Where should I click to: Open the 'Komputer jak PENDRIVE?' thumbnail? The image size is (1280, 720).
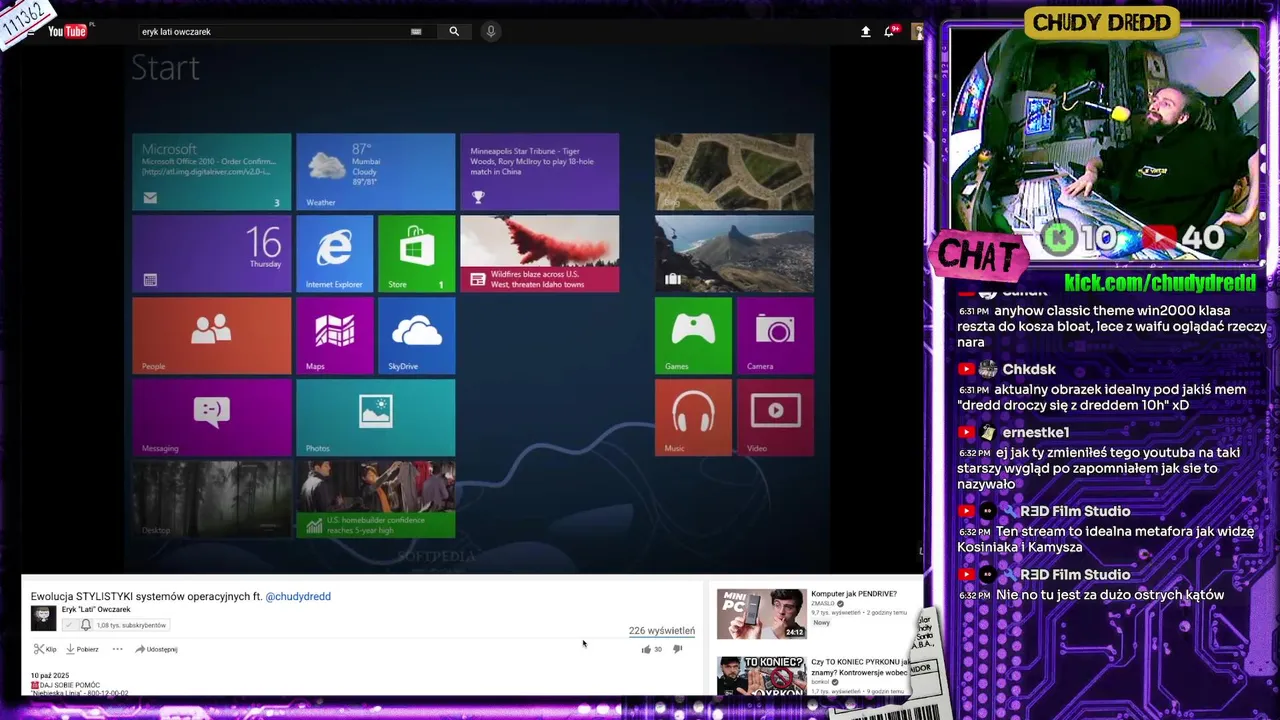click(761, 613)
